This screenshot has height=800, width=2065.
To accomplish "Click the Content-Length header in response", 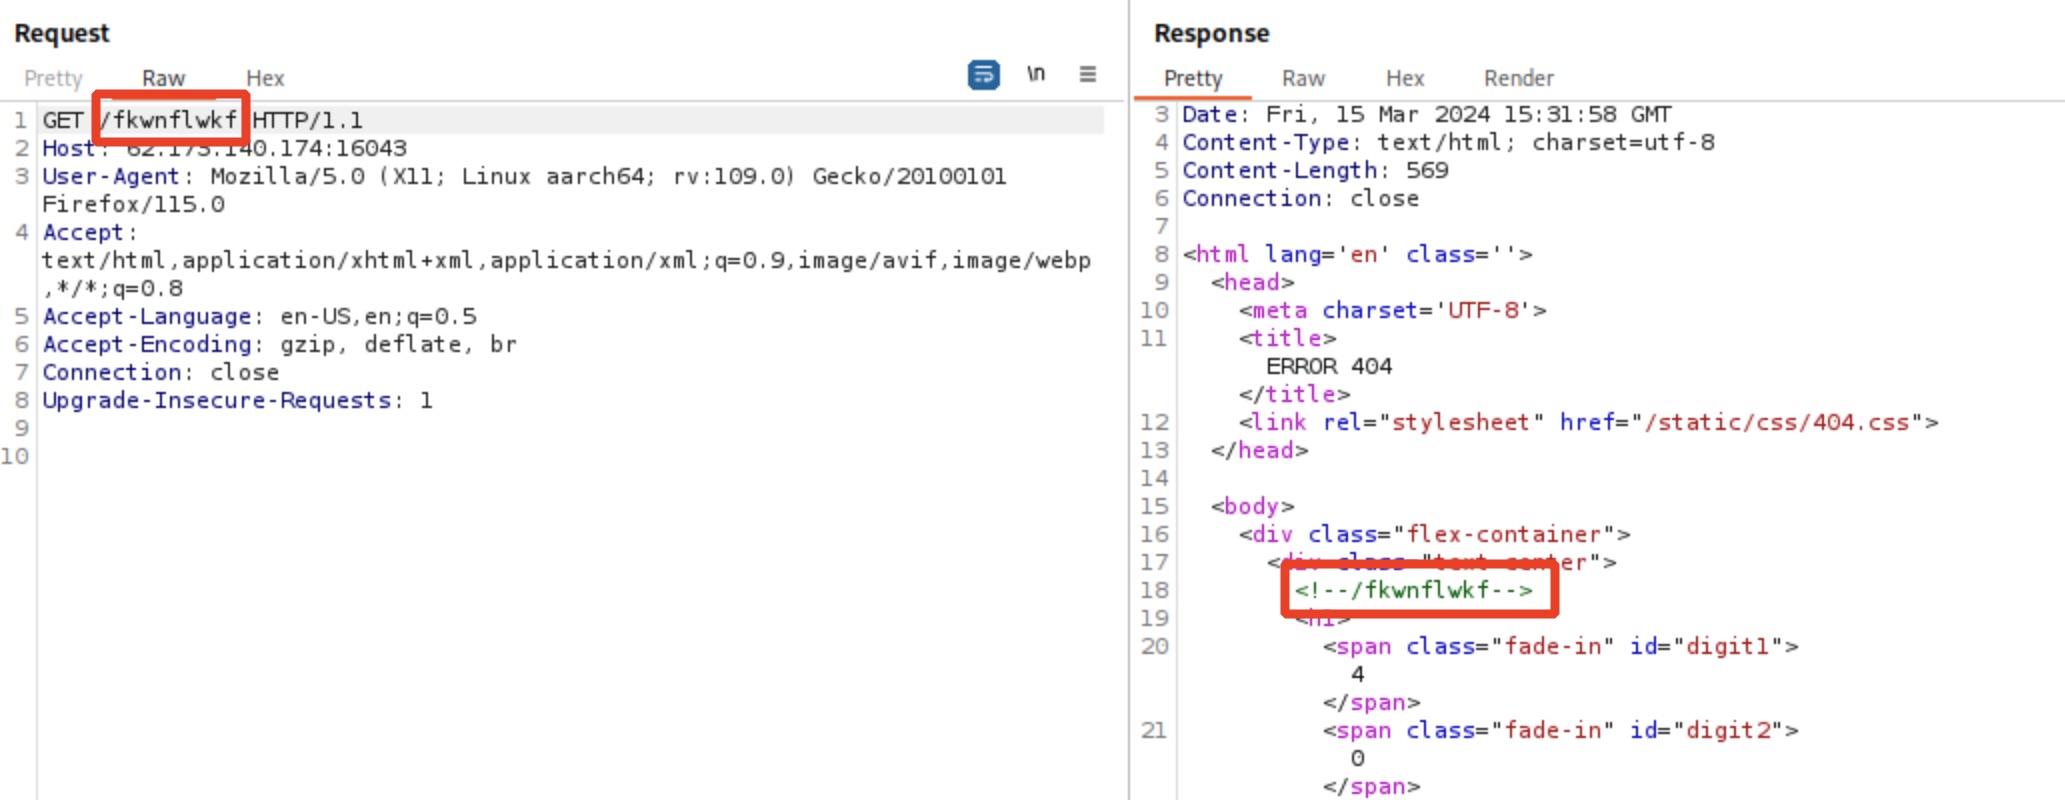I will click(x=1279, y=170).
